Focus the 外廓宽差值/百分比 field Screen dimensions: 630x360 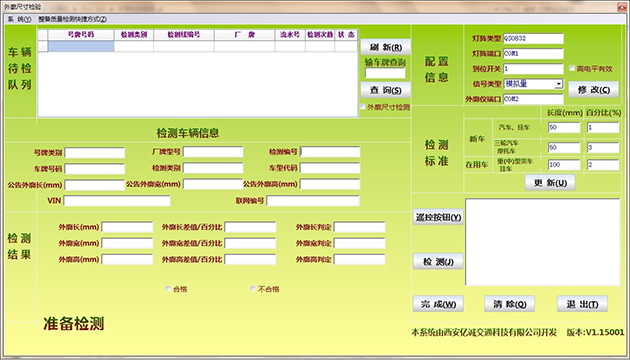(x=250, y=243)
